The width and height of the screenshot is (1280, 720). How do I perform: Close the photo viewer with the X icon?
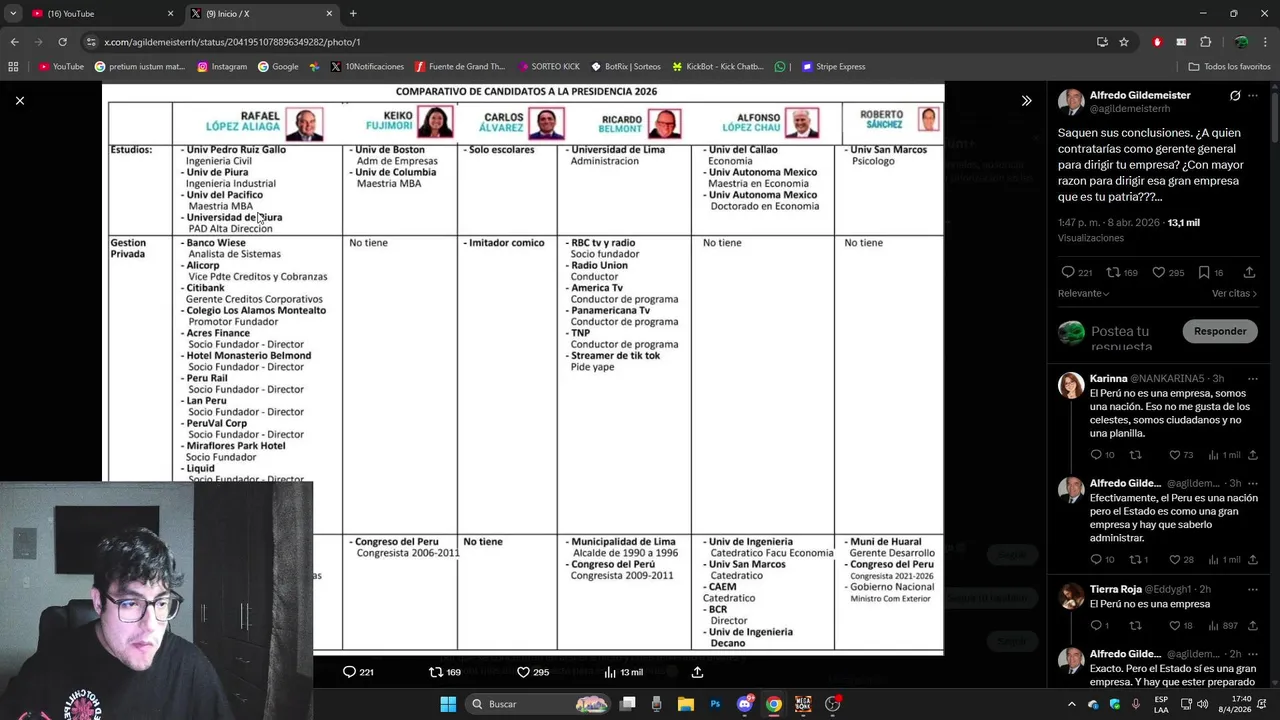[x=19, y=100]
